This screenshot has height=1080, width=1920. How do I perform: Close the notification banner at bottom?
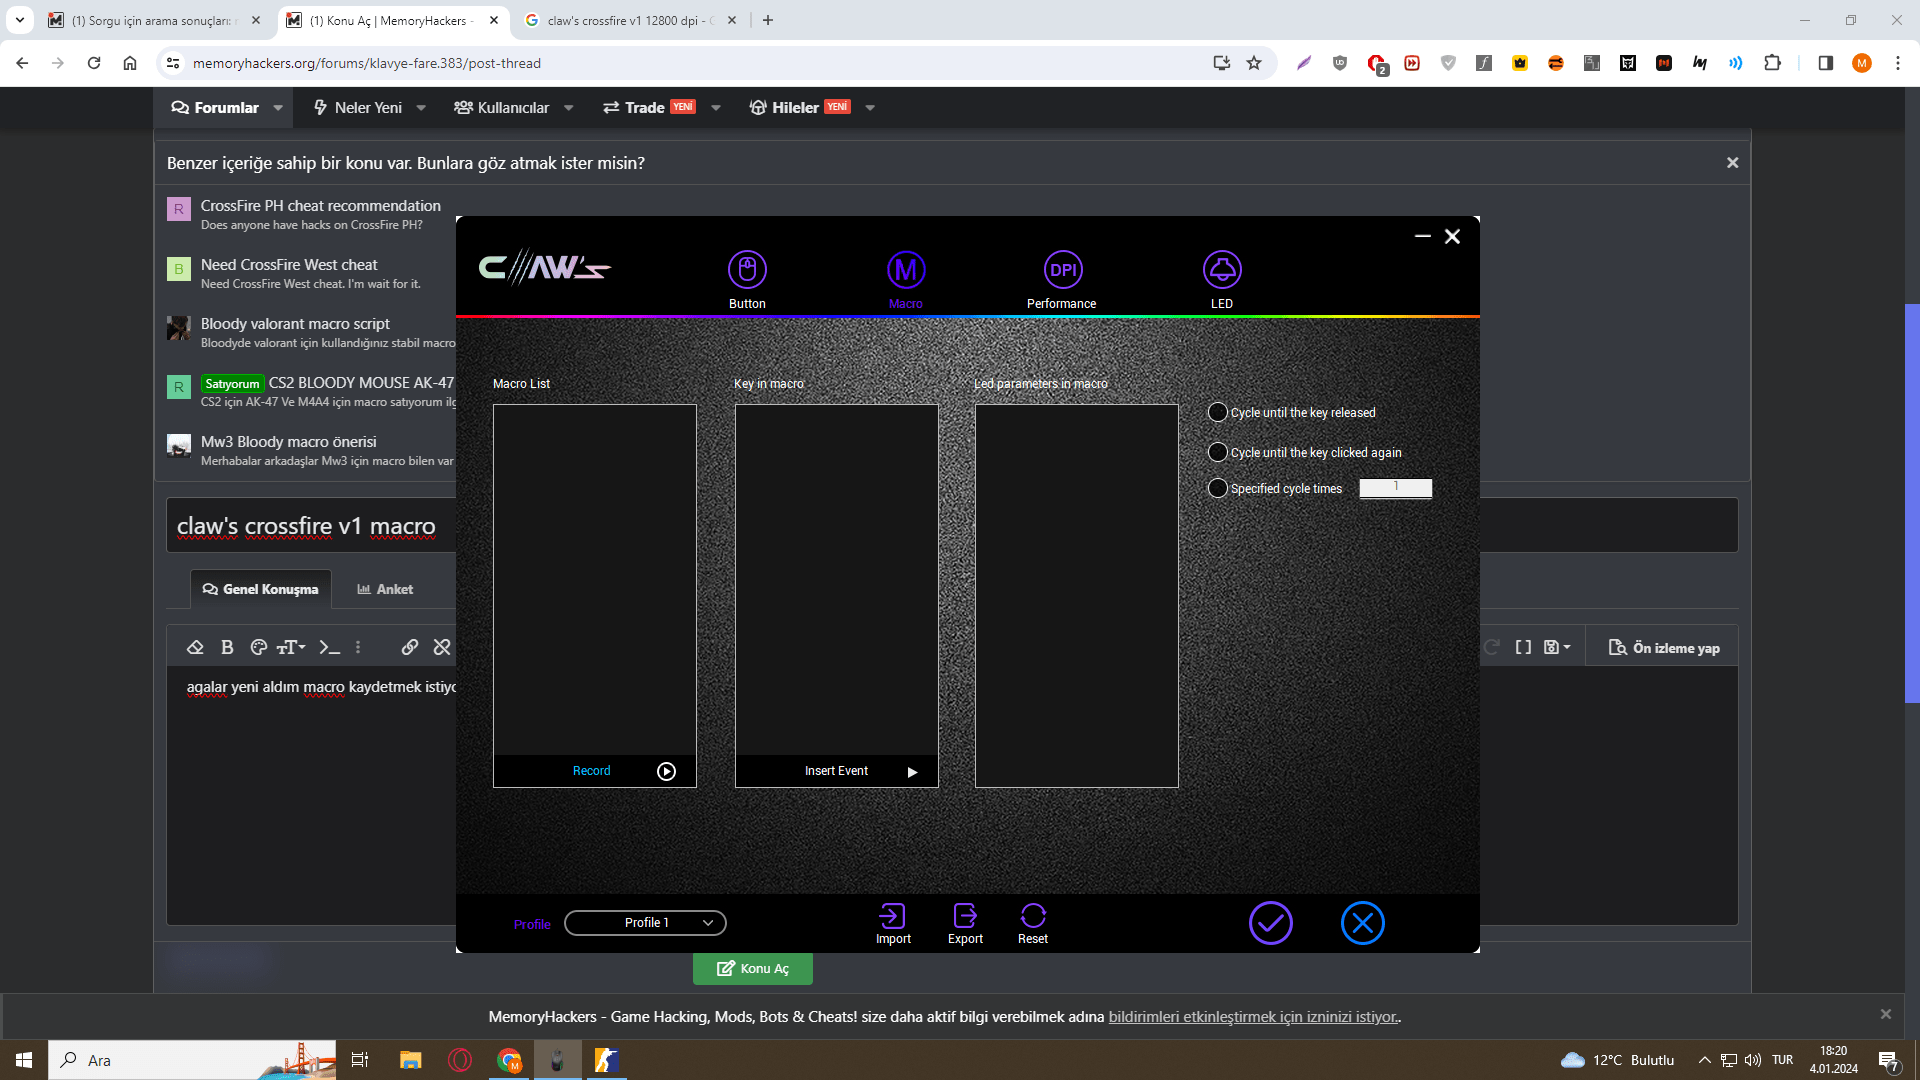tap(1885, 1014)
